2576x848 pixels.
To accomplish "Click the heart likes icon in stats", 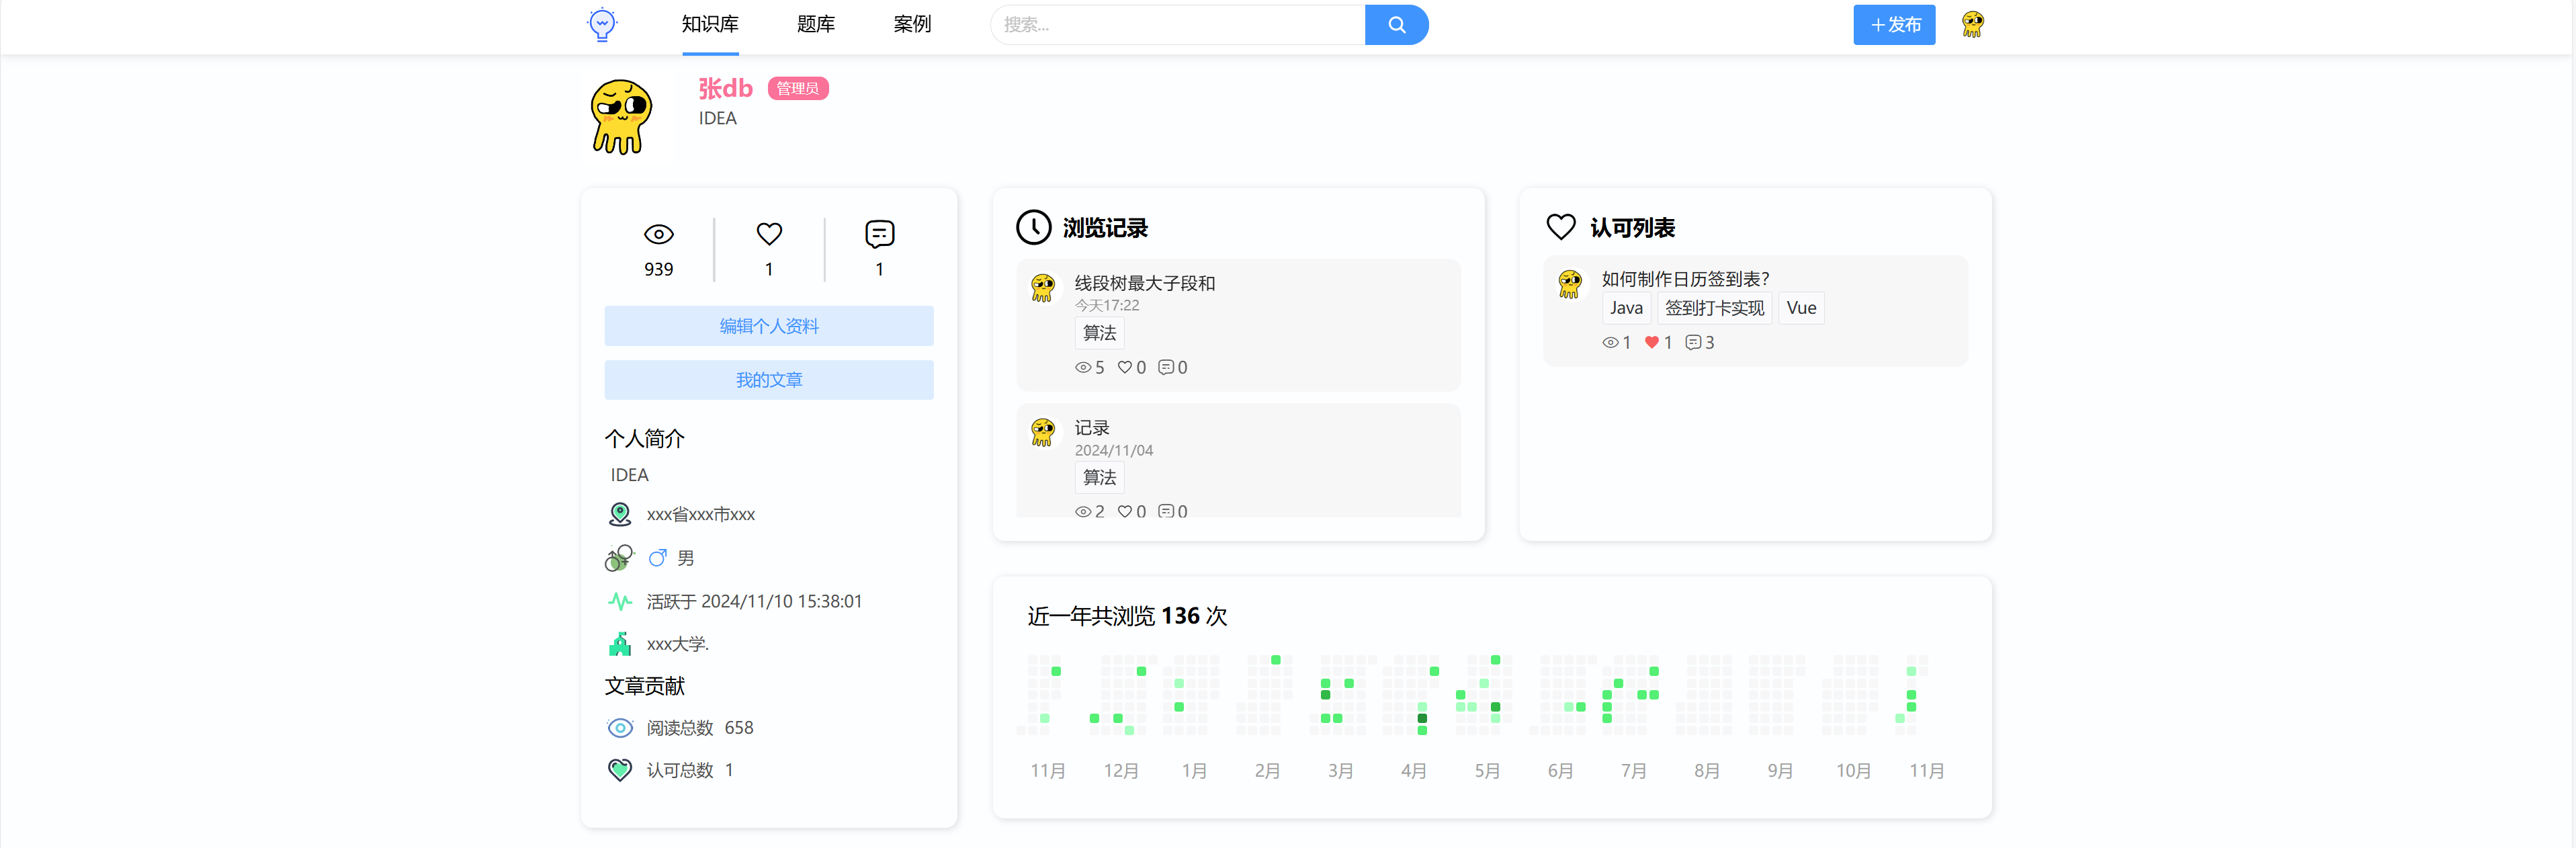I will 768,234.
